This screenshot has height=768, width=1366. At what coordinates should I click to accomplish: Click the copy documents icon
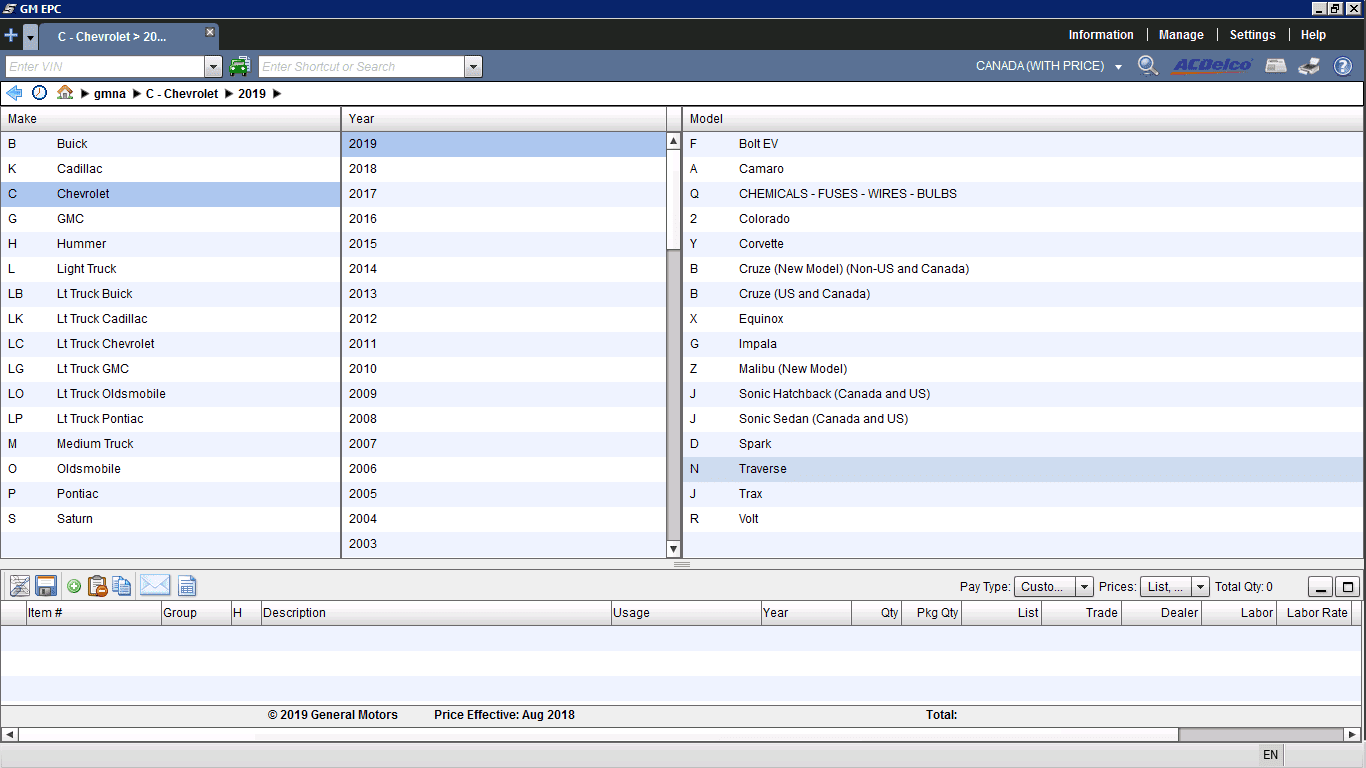click(x=122, y=586)
